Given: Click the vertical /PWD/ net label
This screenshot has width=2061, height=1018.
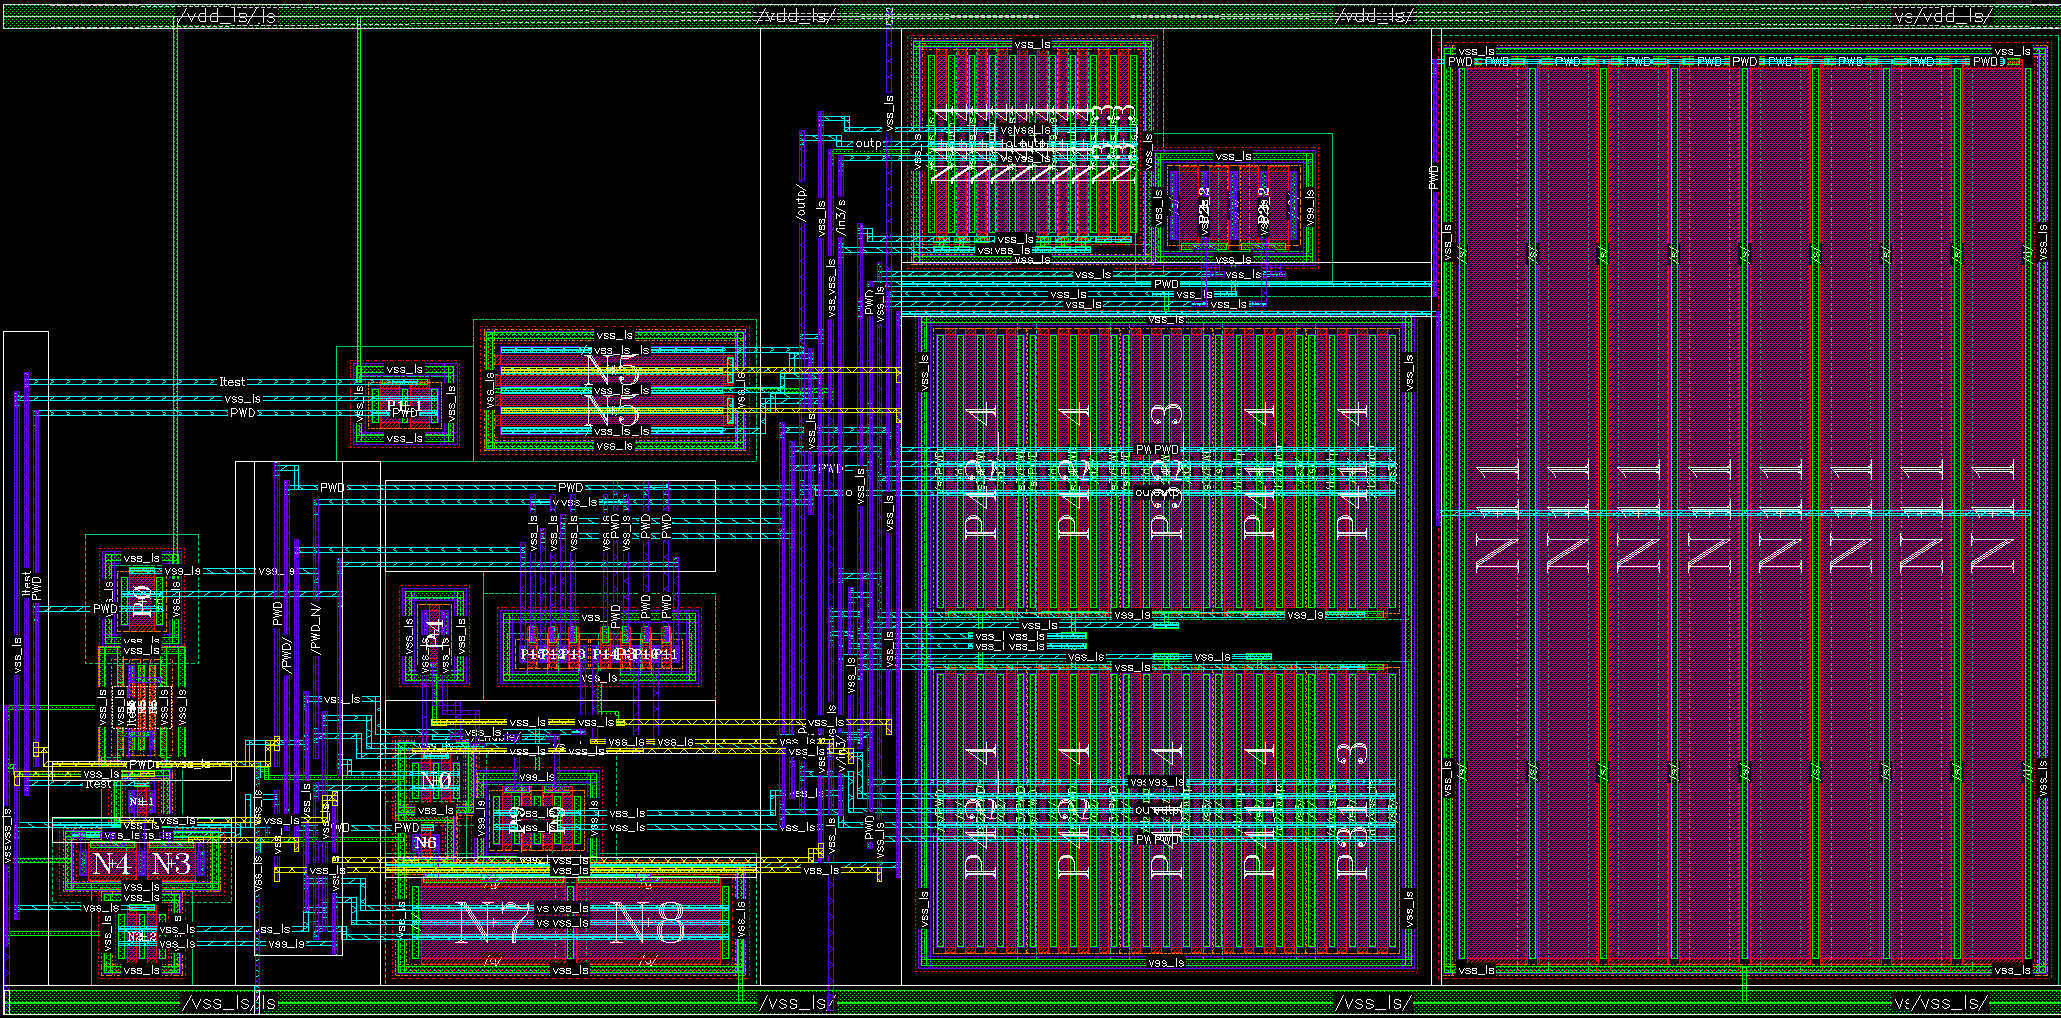Looking at the screenshot, I should [286, 656].
